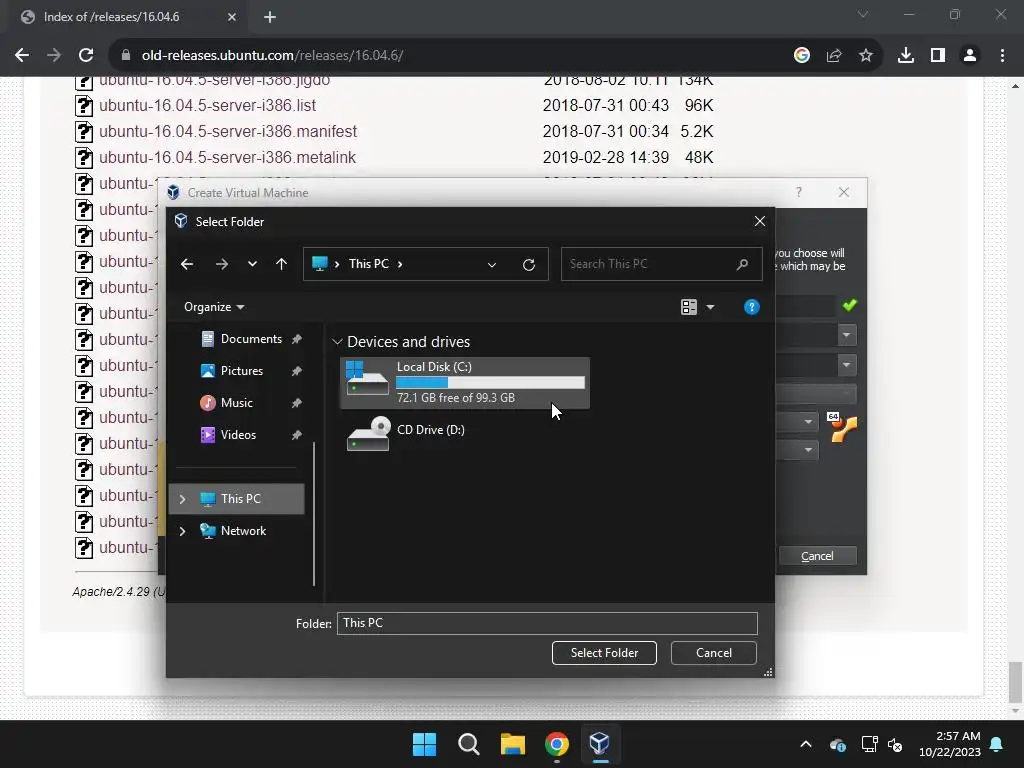1024x768 pixels.
Task: Select Pictures in navigation pane
Action: tap(242, 371)
